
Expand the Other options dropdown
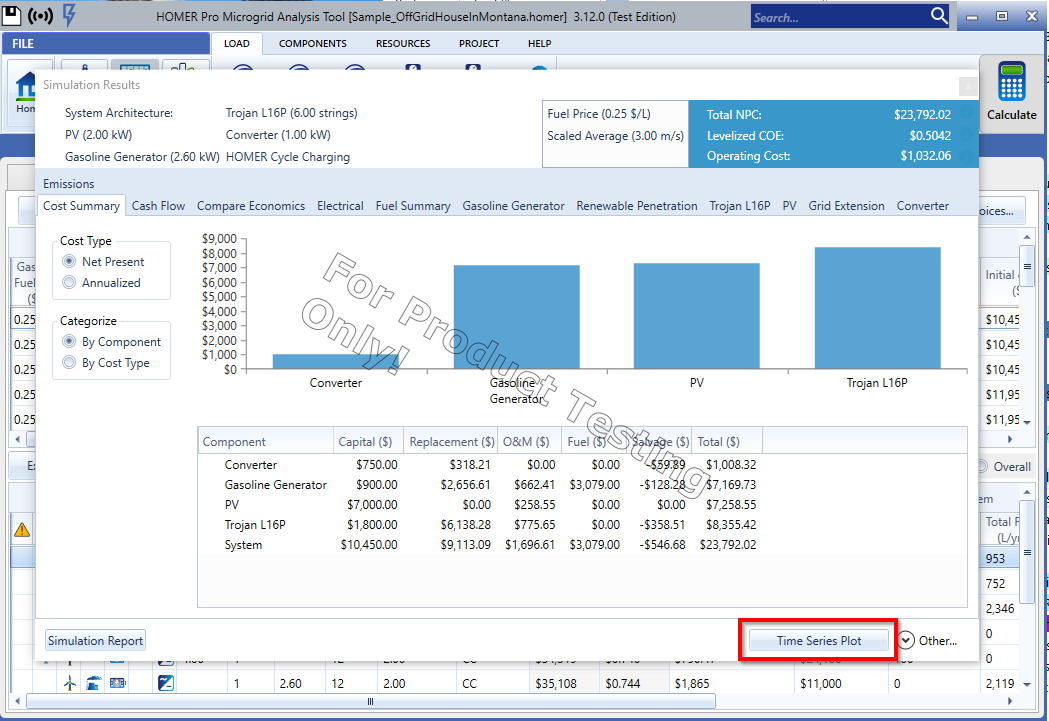(906, 641)
